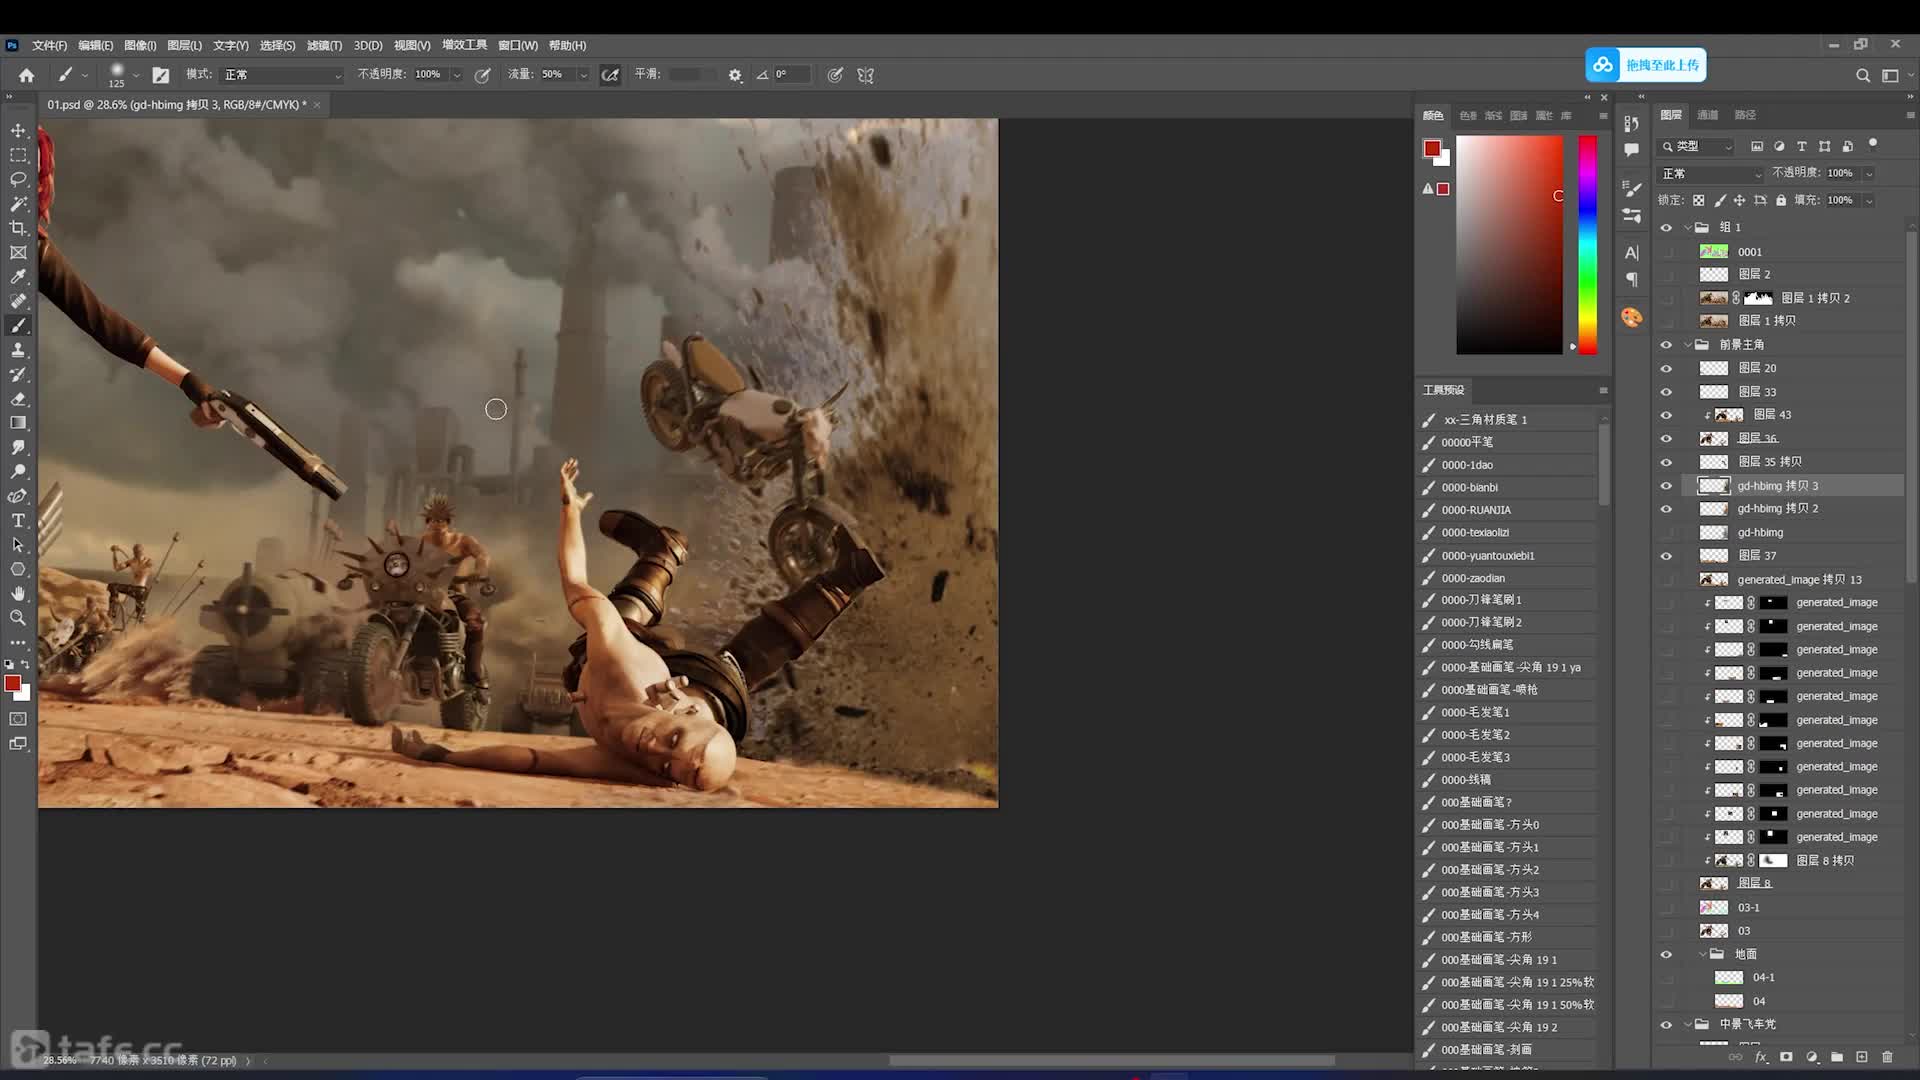
Task: Toggle visibility of 地面 group
Action: point(1666,955)
